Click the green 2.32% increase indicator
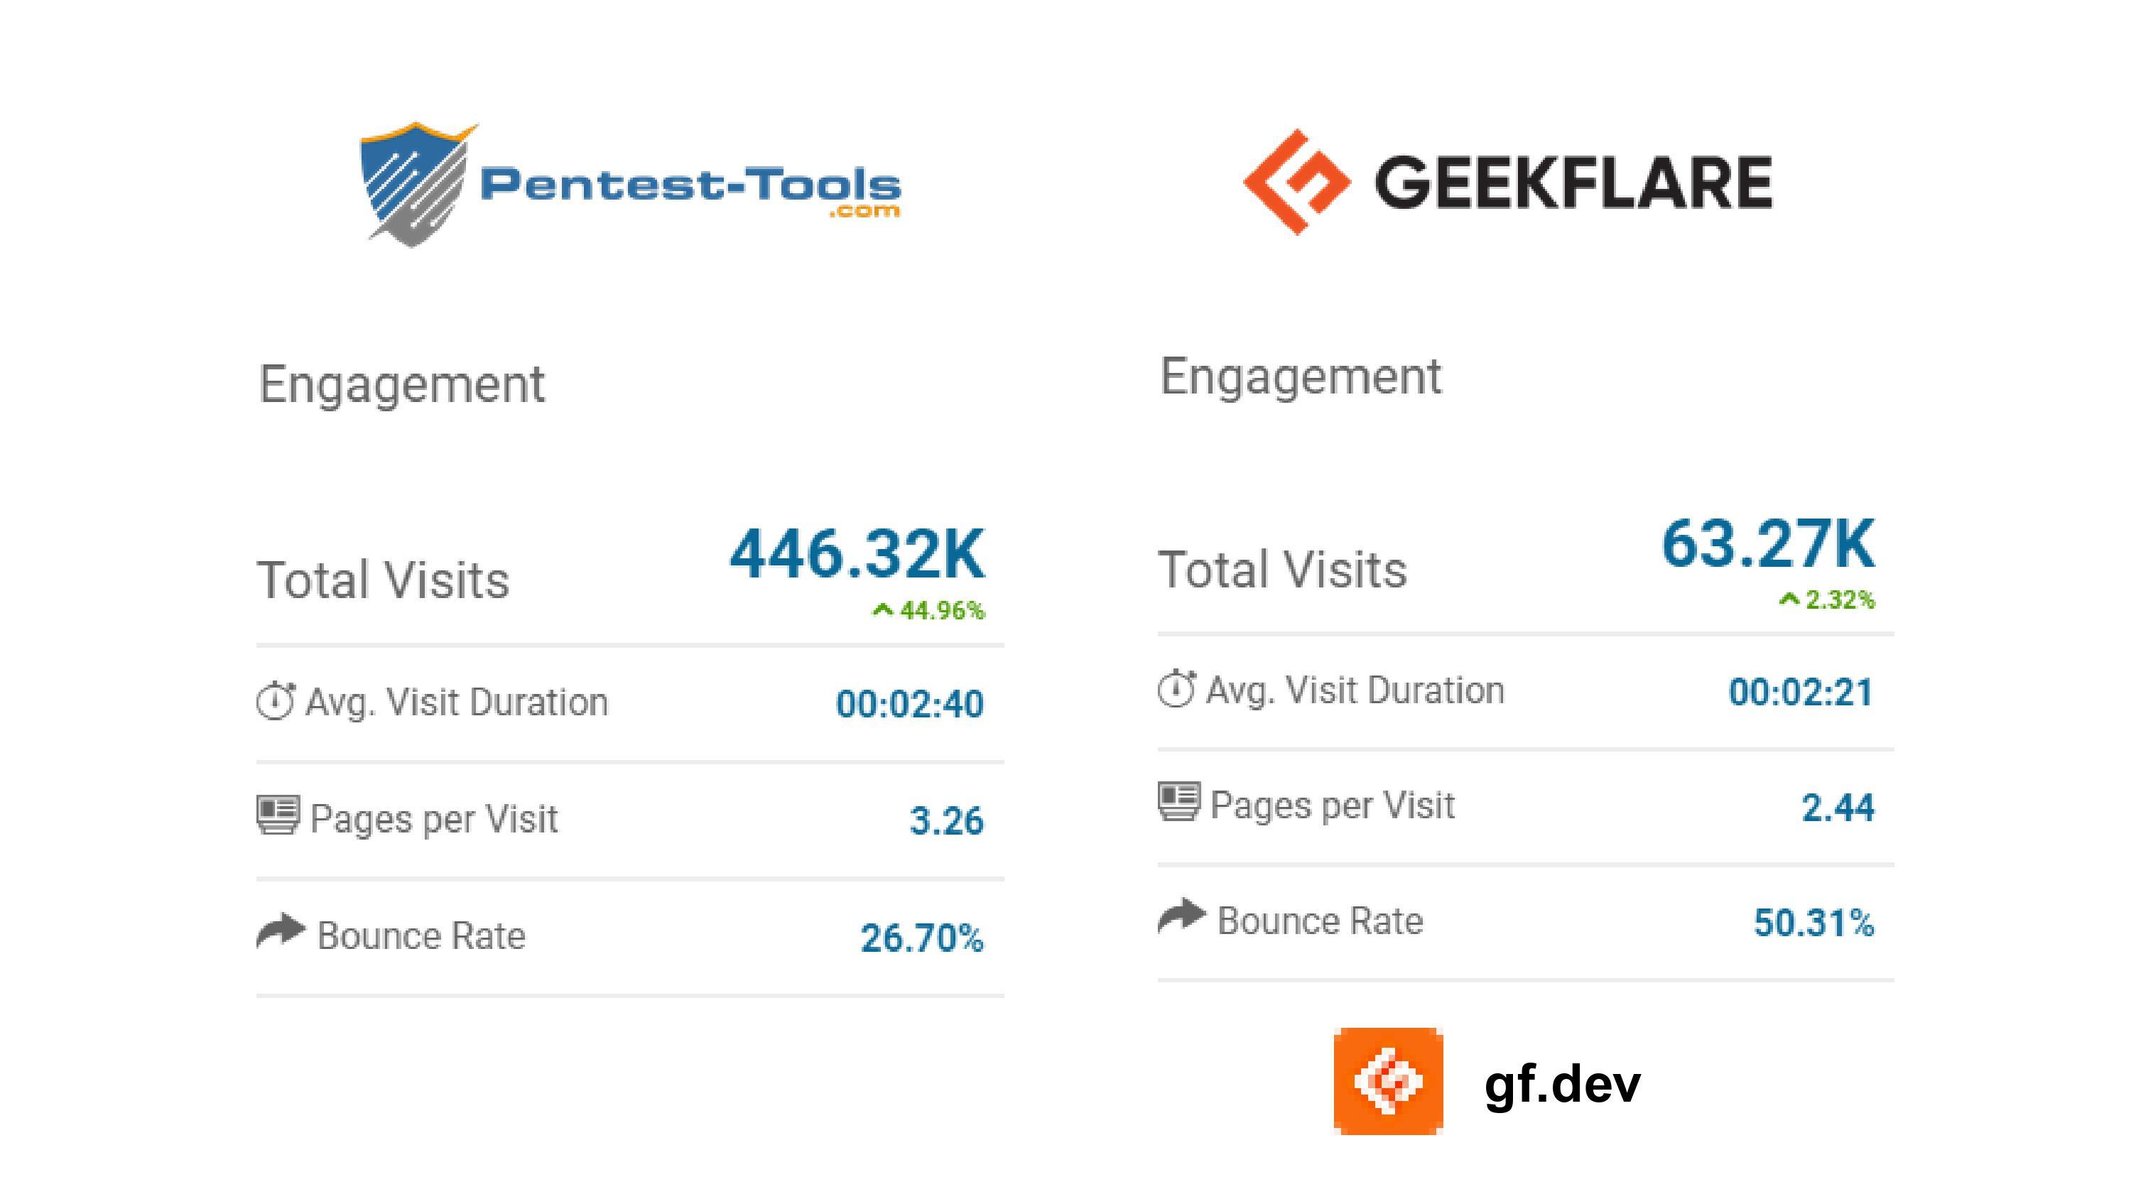2131x1199 pixels. [1827, 600]
